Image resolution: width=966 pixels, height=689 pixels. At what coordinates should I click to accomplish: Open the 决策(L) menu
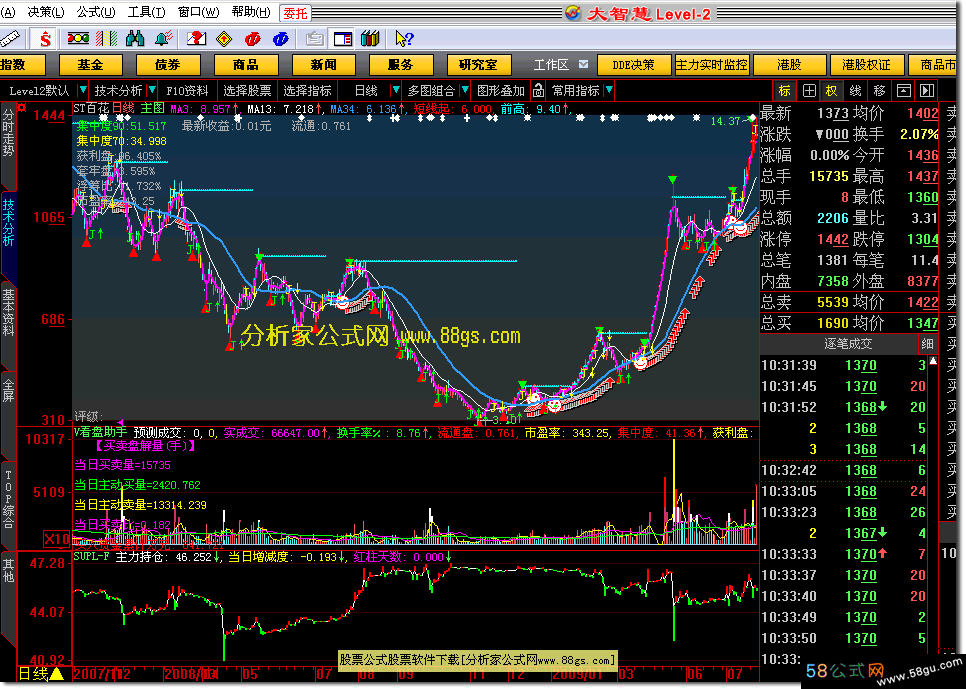46,12
